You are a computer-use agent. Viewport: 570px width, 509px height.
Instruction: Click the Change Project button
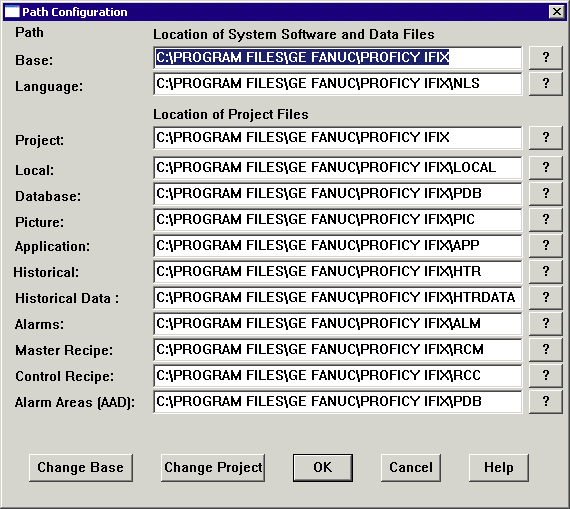pos(213,468)
